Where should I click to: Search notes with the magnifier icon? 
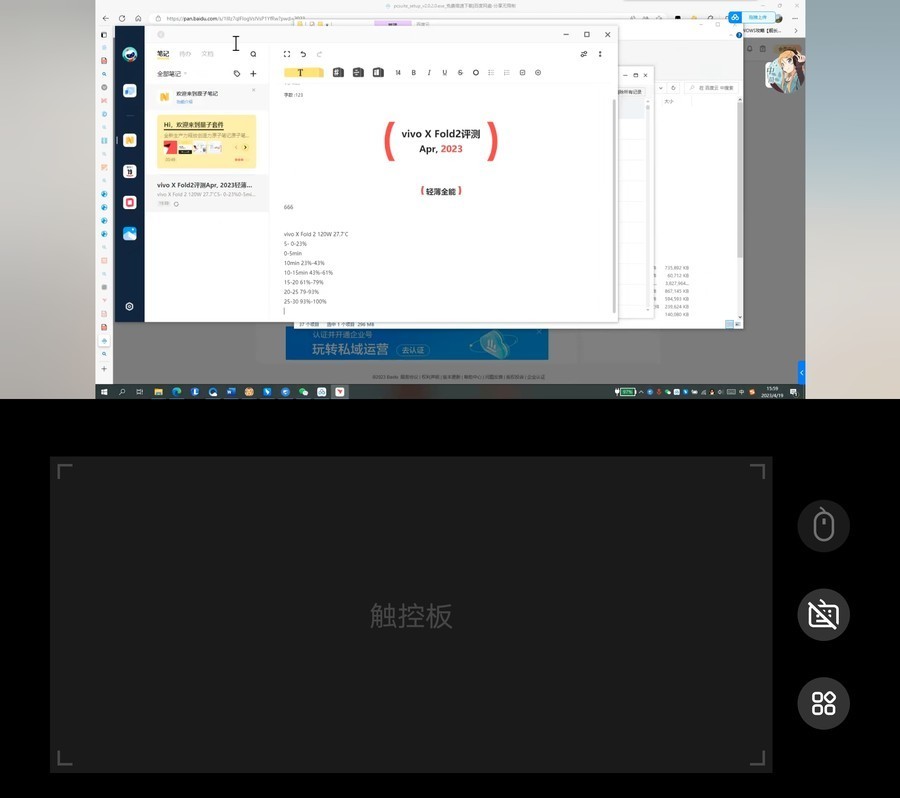tap(253, 54)
